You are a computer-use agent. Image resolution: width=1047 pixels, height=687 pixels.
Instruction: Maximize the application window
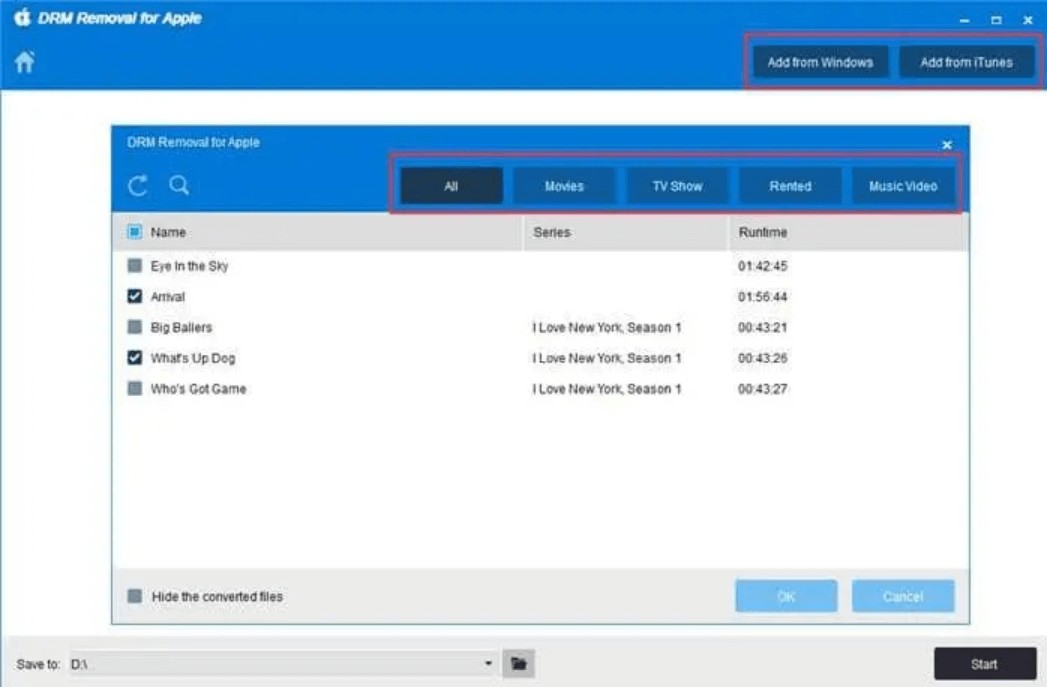(x=996, y=20)
